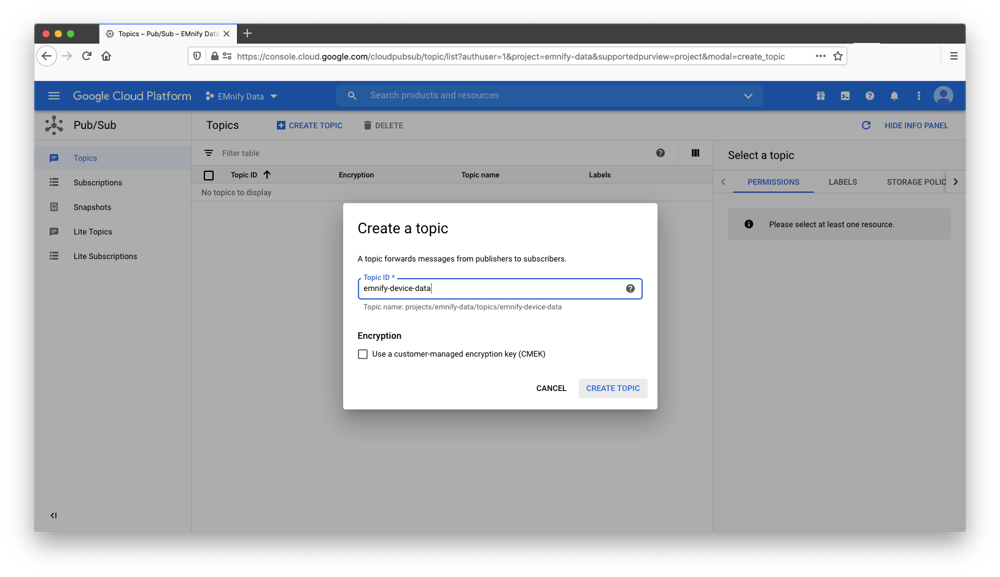Switch to the Permissions tab

click(x=773, y=182)
